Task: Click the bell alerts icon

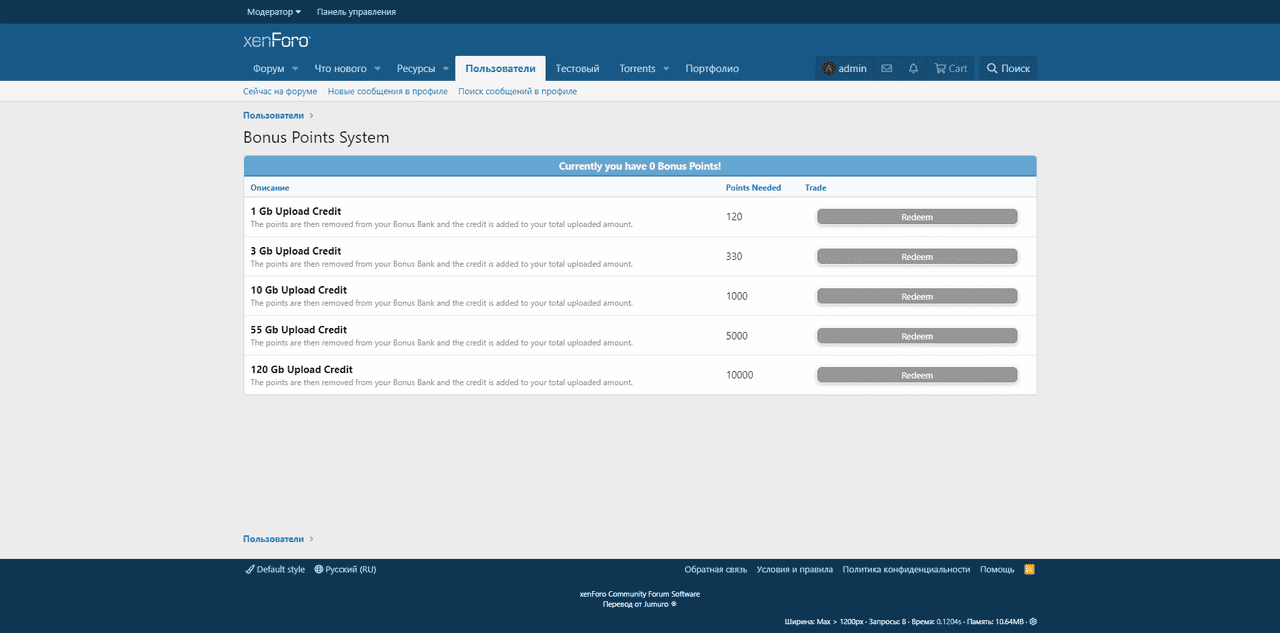Action: point(913,69)
